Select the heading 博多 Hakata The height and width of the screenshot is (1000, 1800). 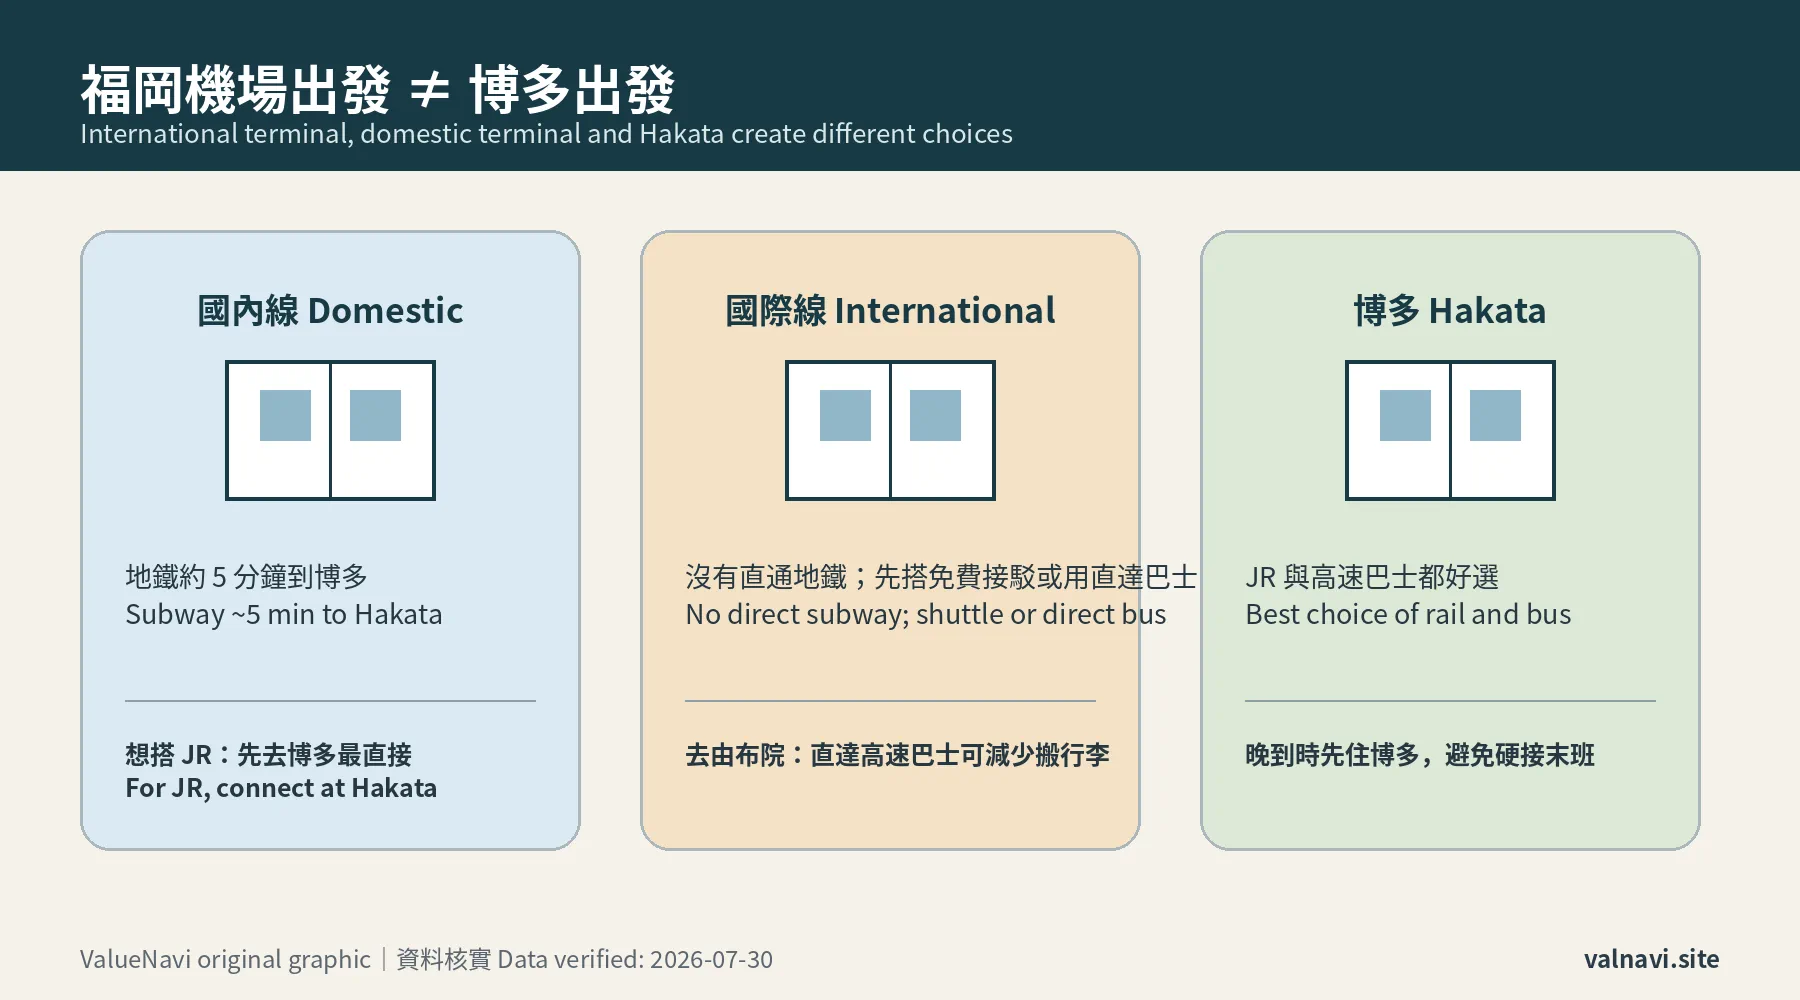[x=1450, y=311]
